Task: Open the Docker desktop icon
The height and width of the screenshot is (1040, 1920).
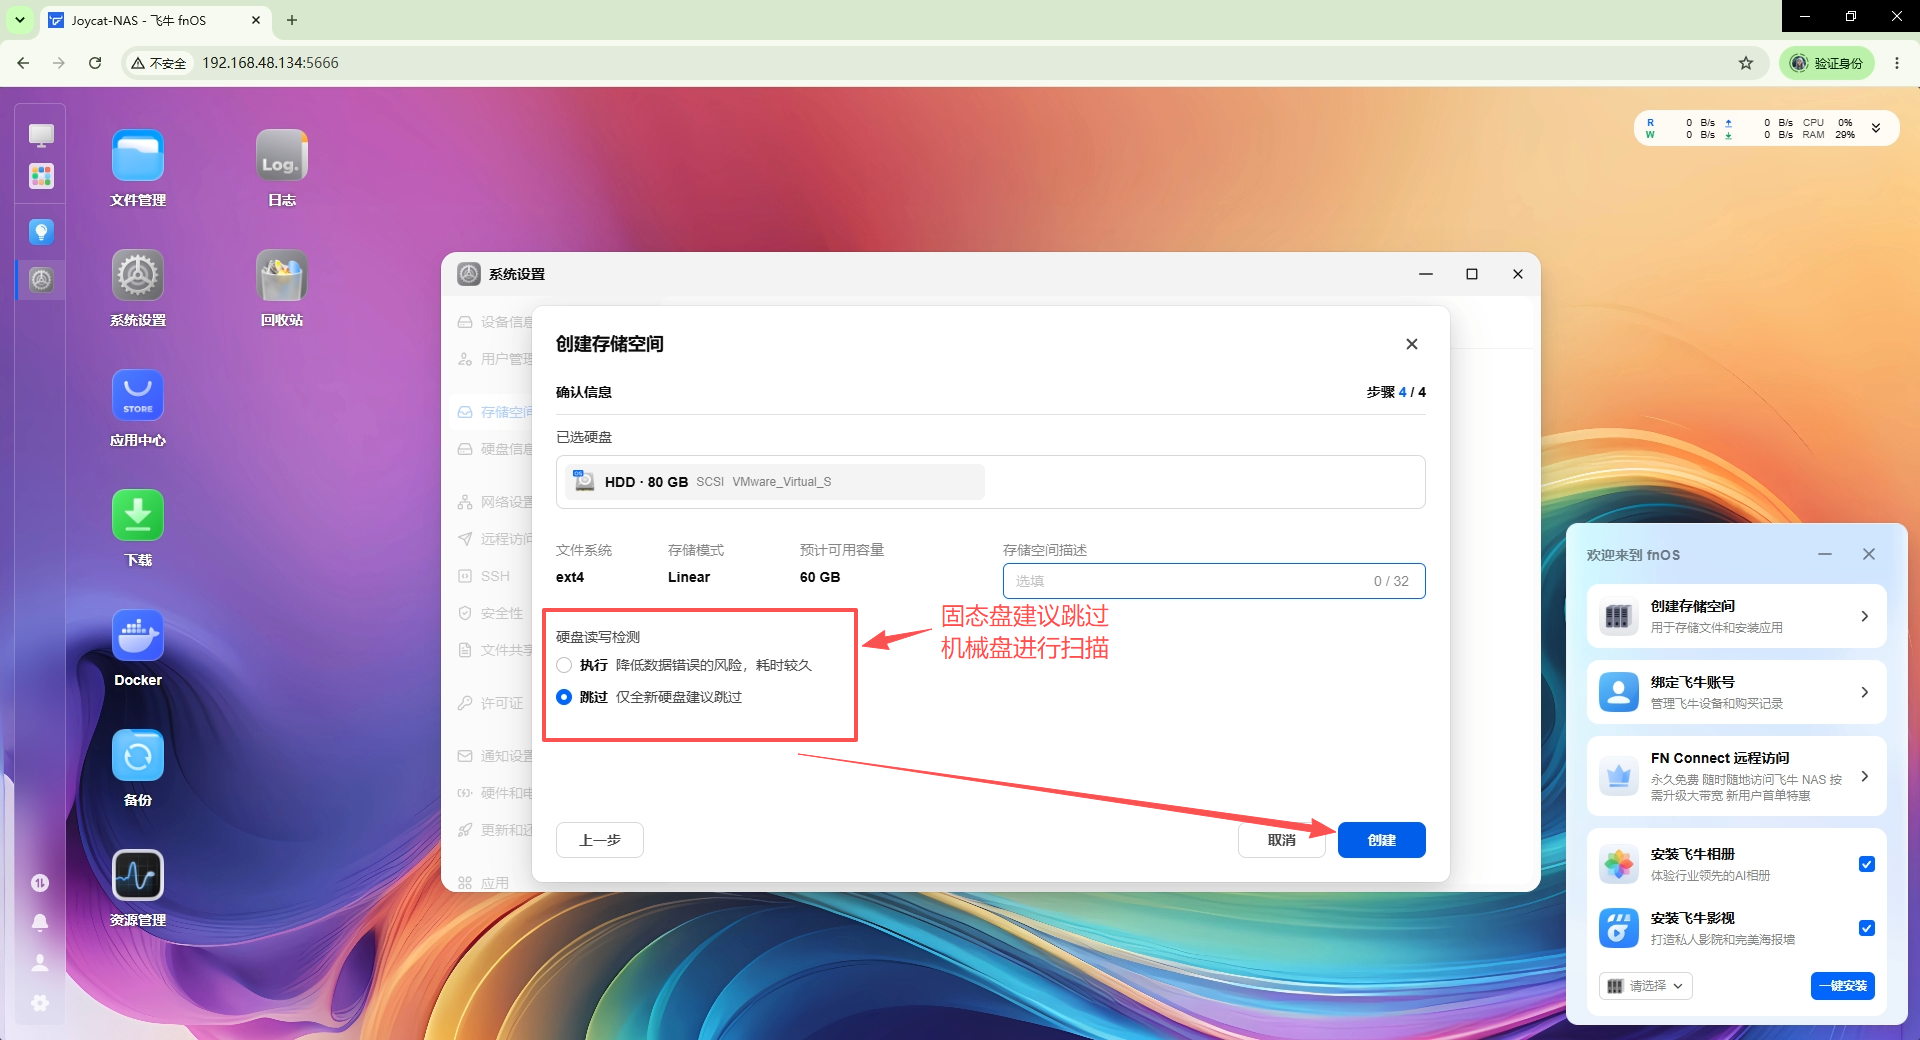Action: coord(138,636)
